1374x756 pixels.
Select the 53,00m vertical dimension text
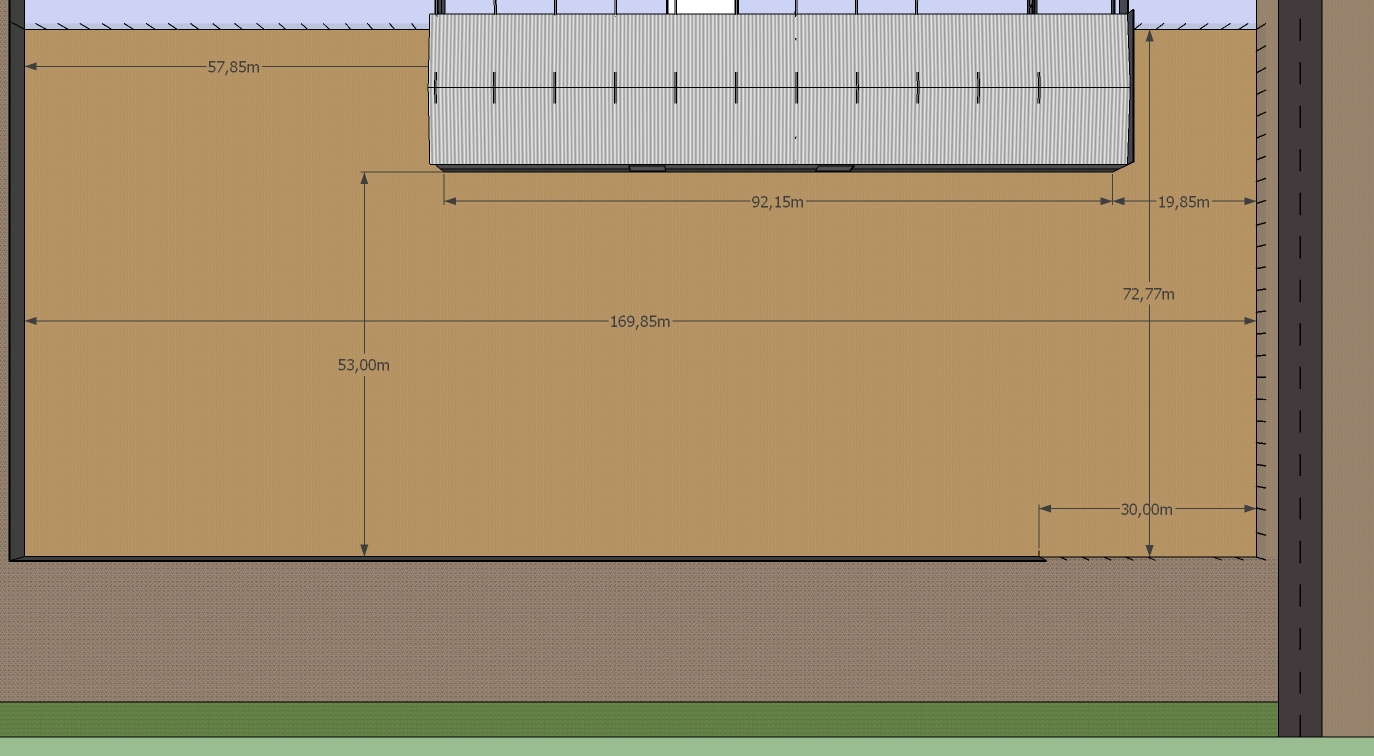[x=363, y=365]
